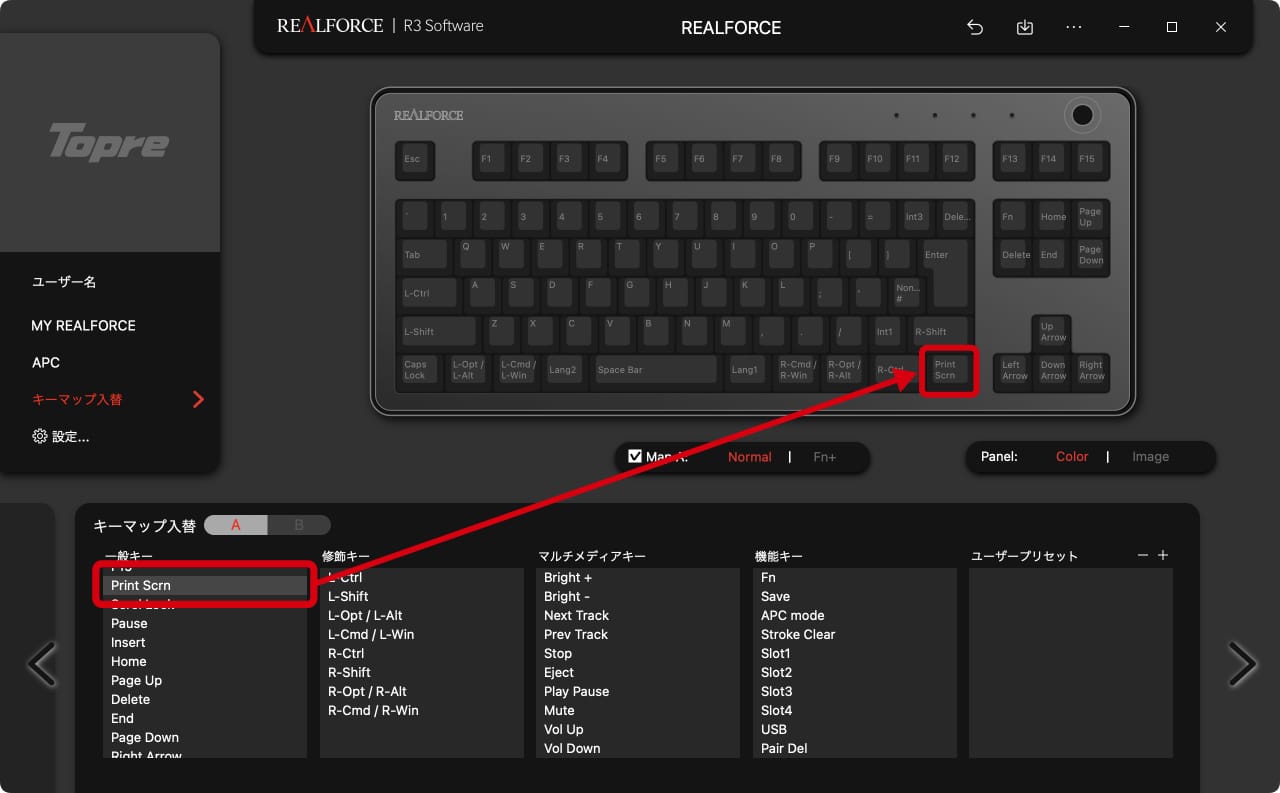Click the back arrow icon in title bar

tap(975, 28)
